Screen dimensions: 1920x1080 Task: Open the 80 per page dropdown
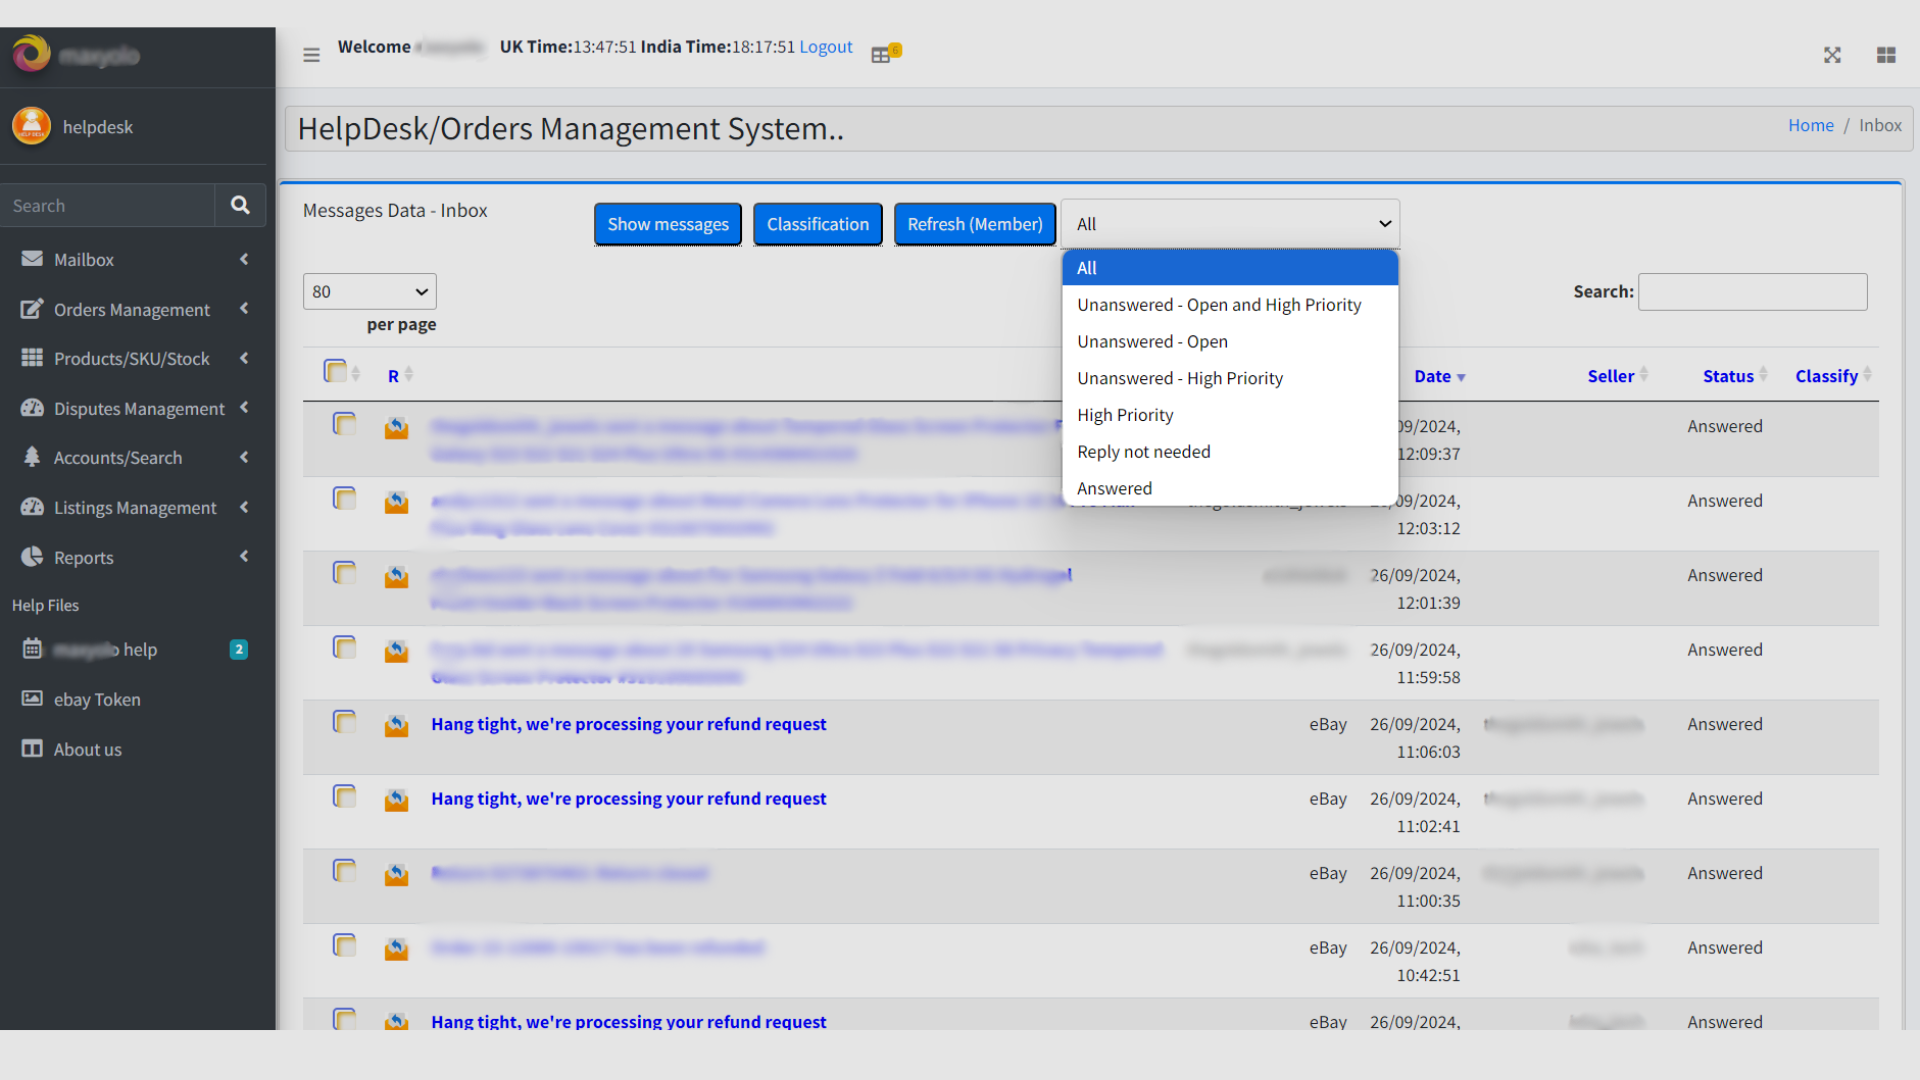click(x=369, y=291)
